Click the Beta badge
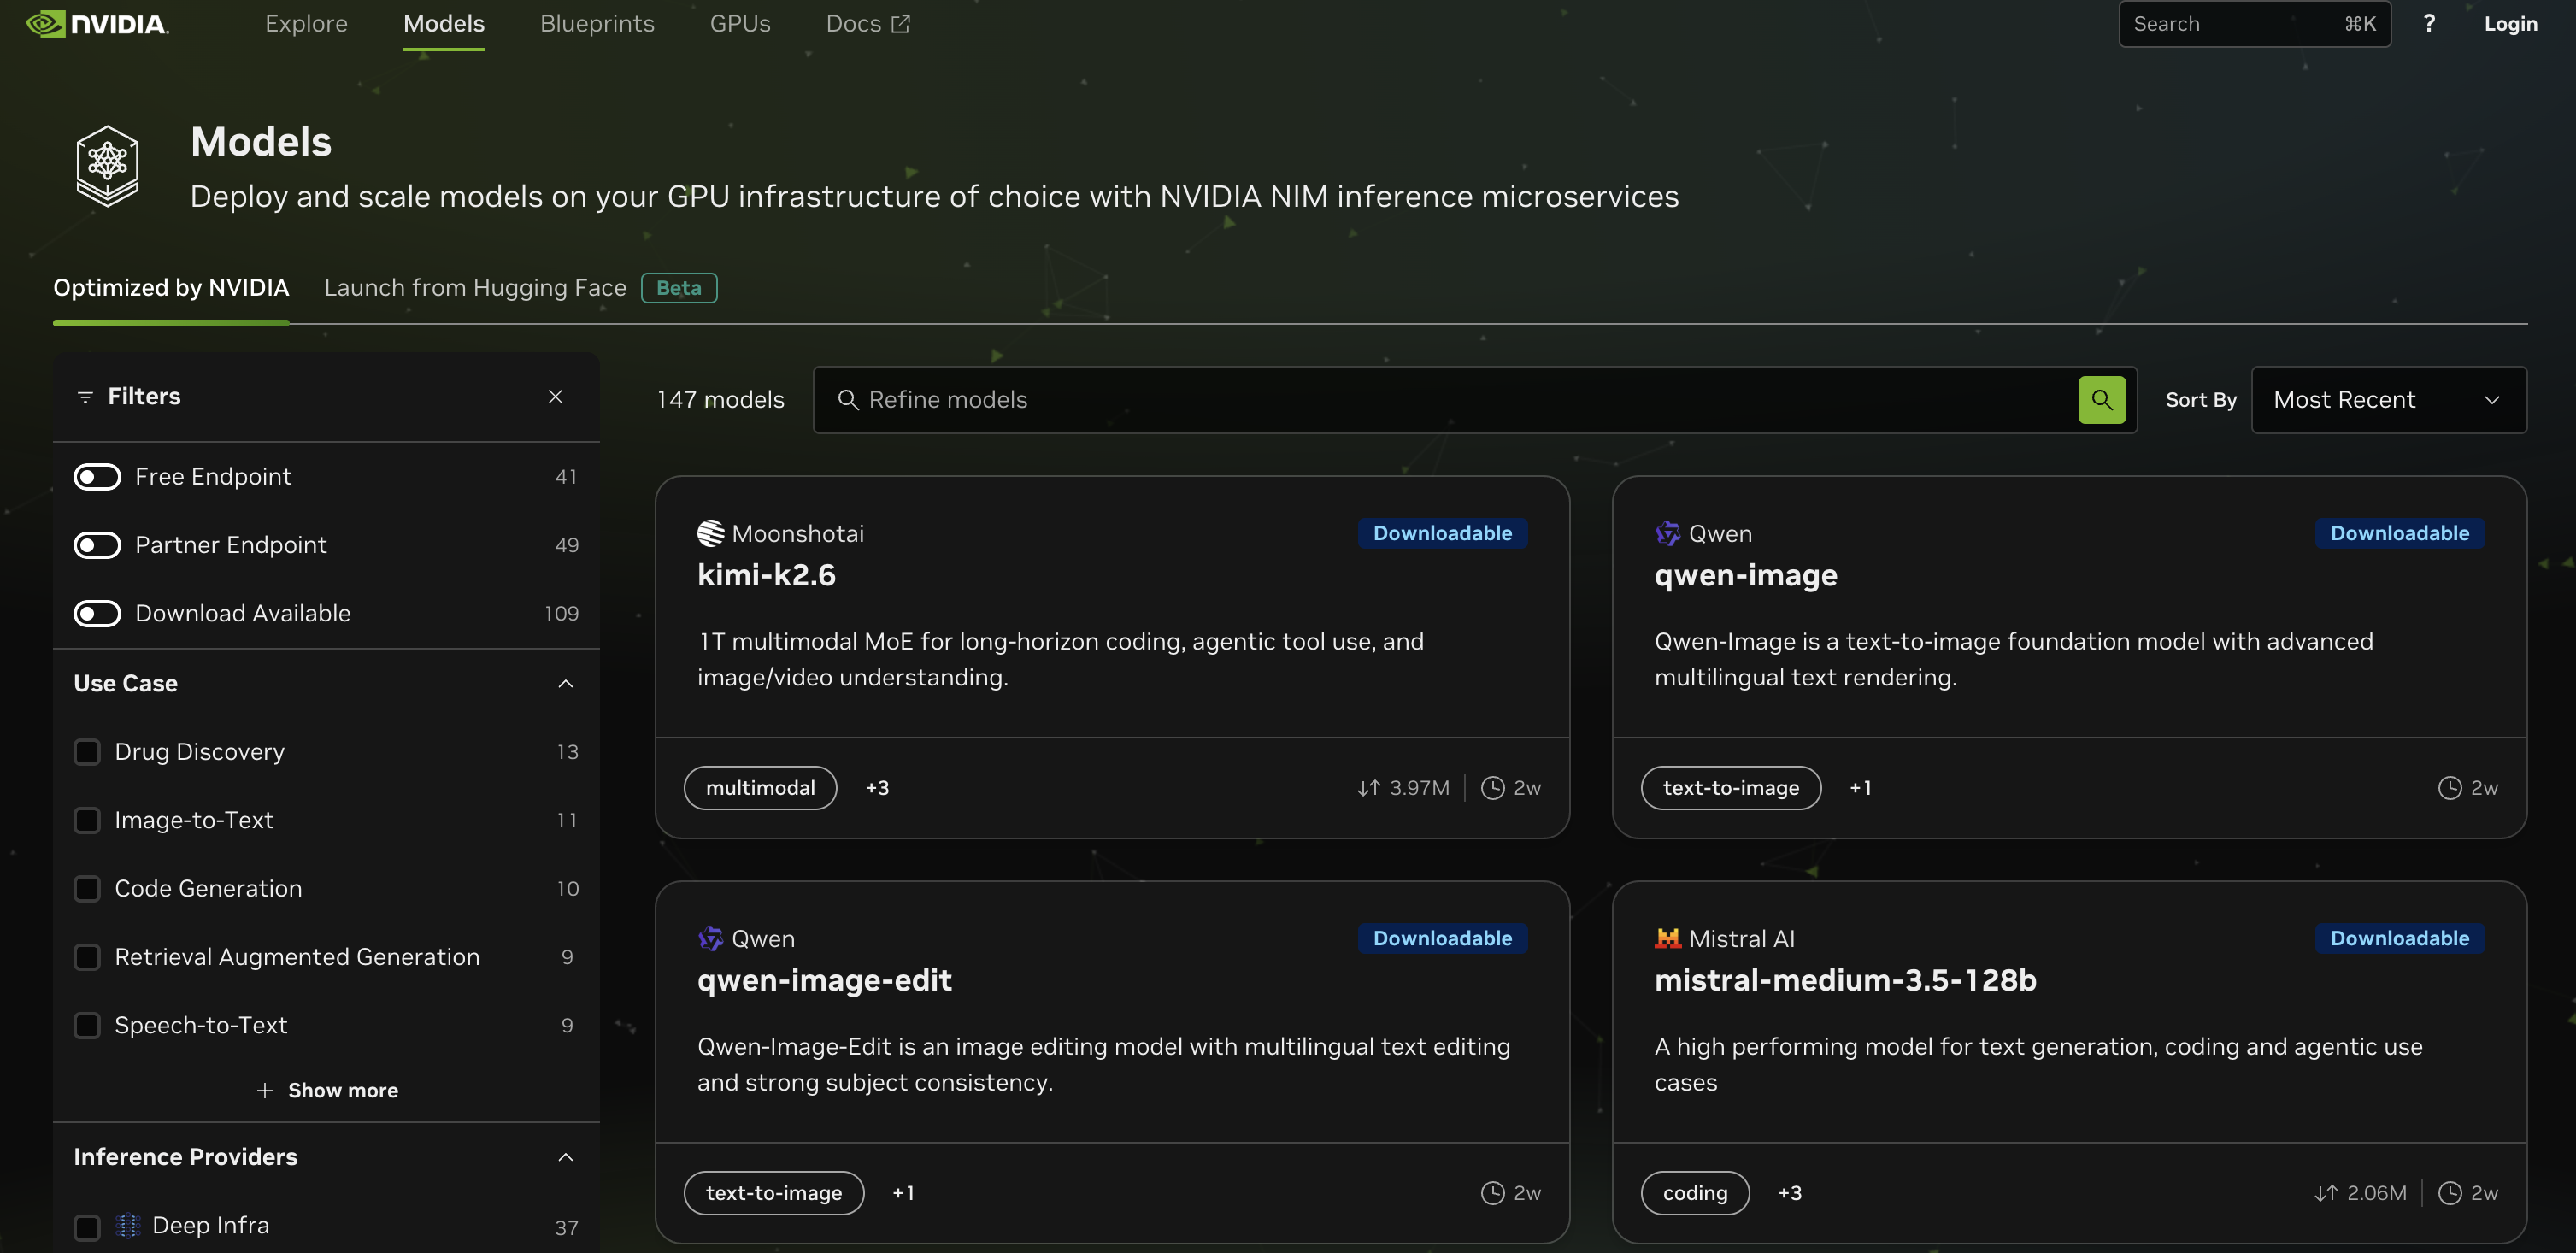This screenshot has width=2576, height=1253. pyautogui.click(x=679, y=288)
